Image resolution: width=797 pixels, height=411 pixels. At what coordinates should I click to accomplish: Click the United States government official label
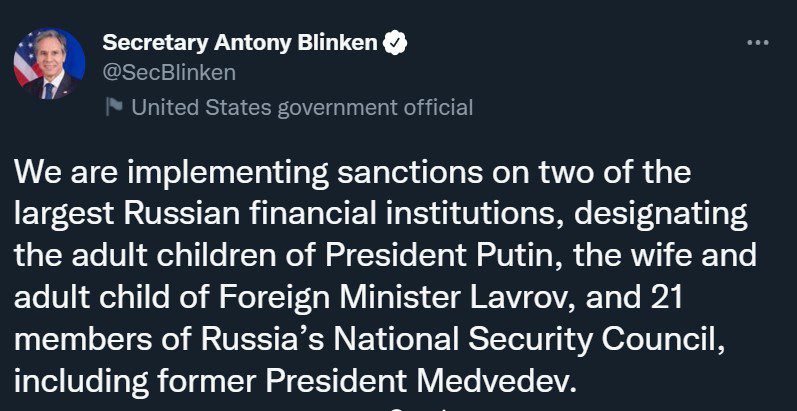302,108
